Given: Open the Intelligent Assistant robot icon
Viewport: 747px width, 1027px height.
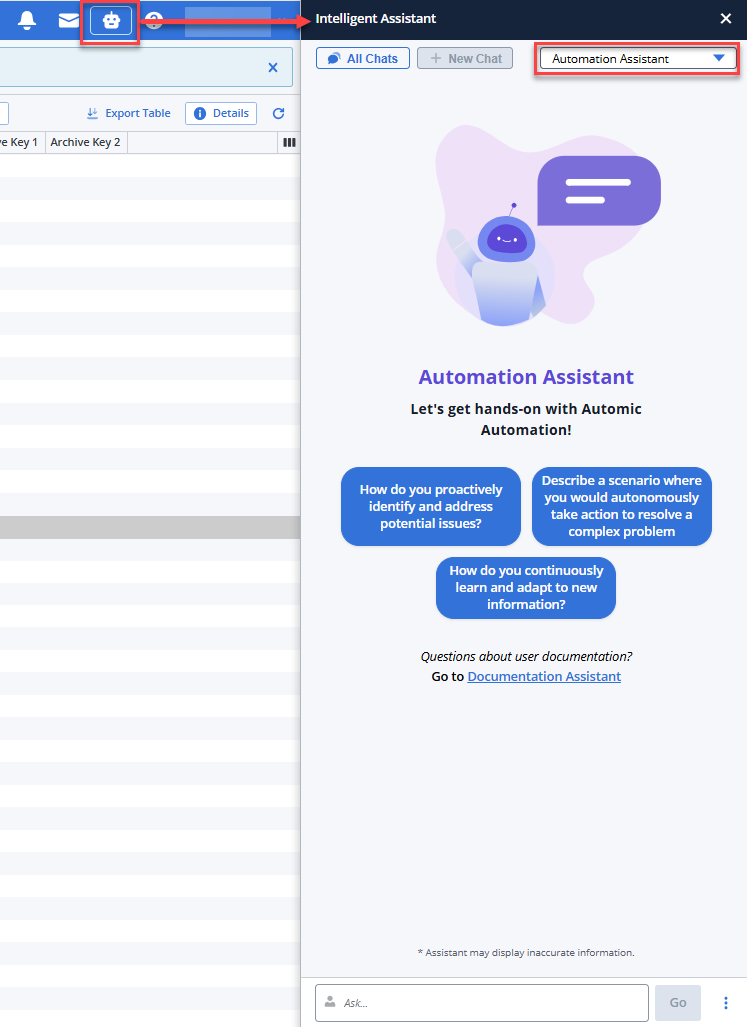Looking at the screenshot, I should click(x=111, y=20).
